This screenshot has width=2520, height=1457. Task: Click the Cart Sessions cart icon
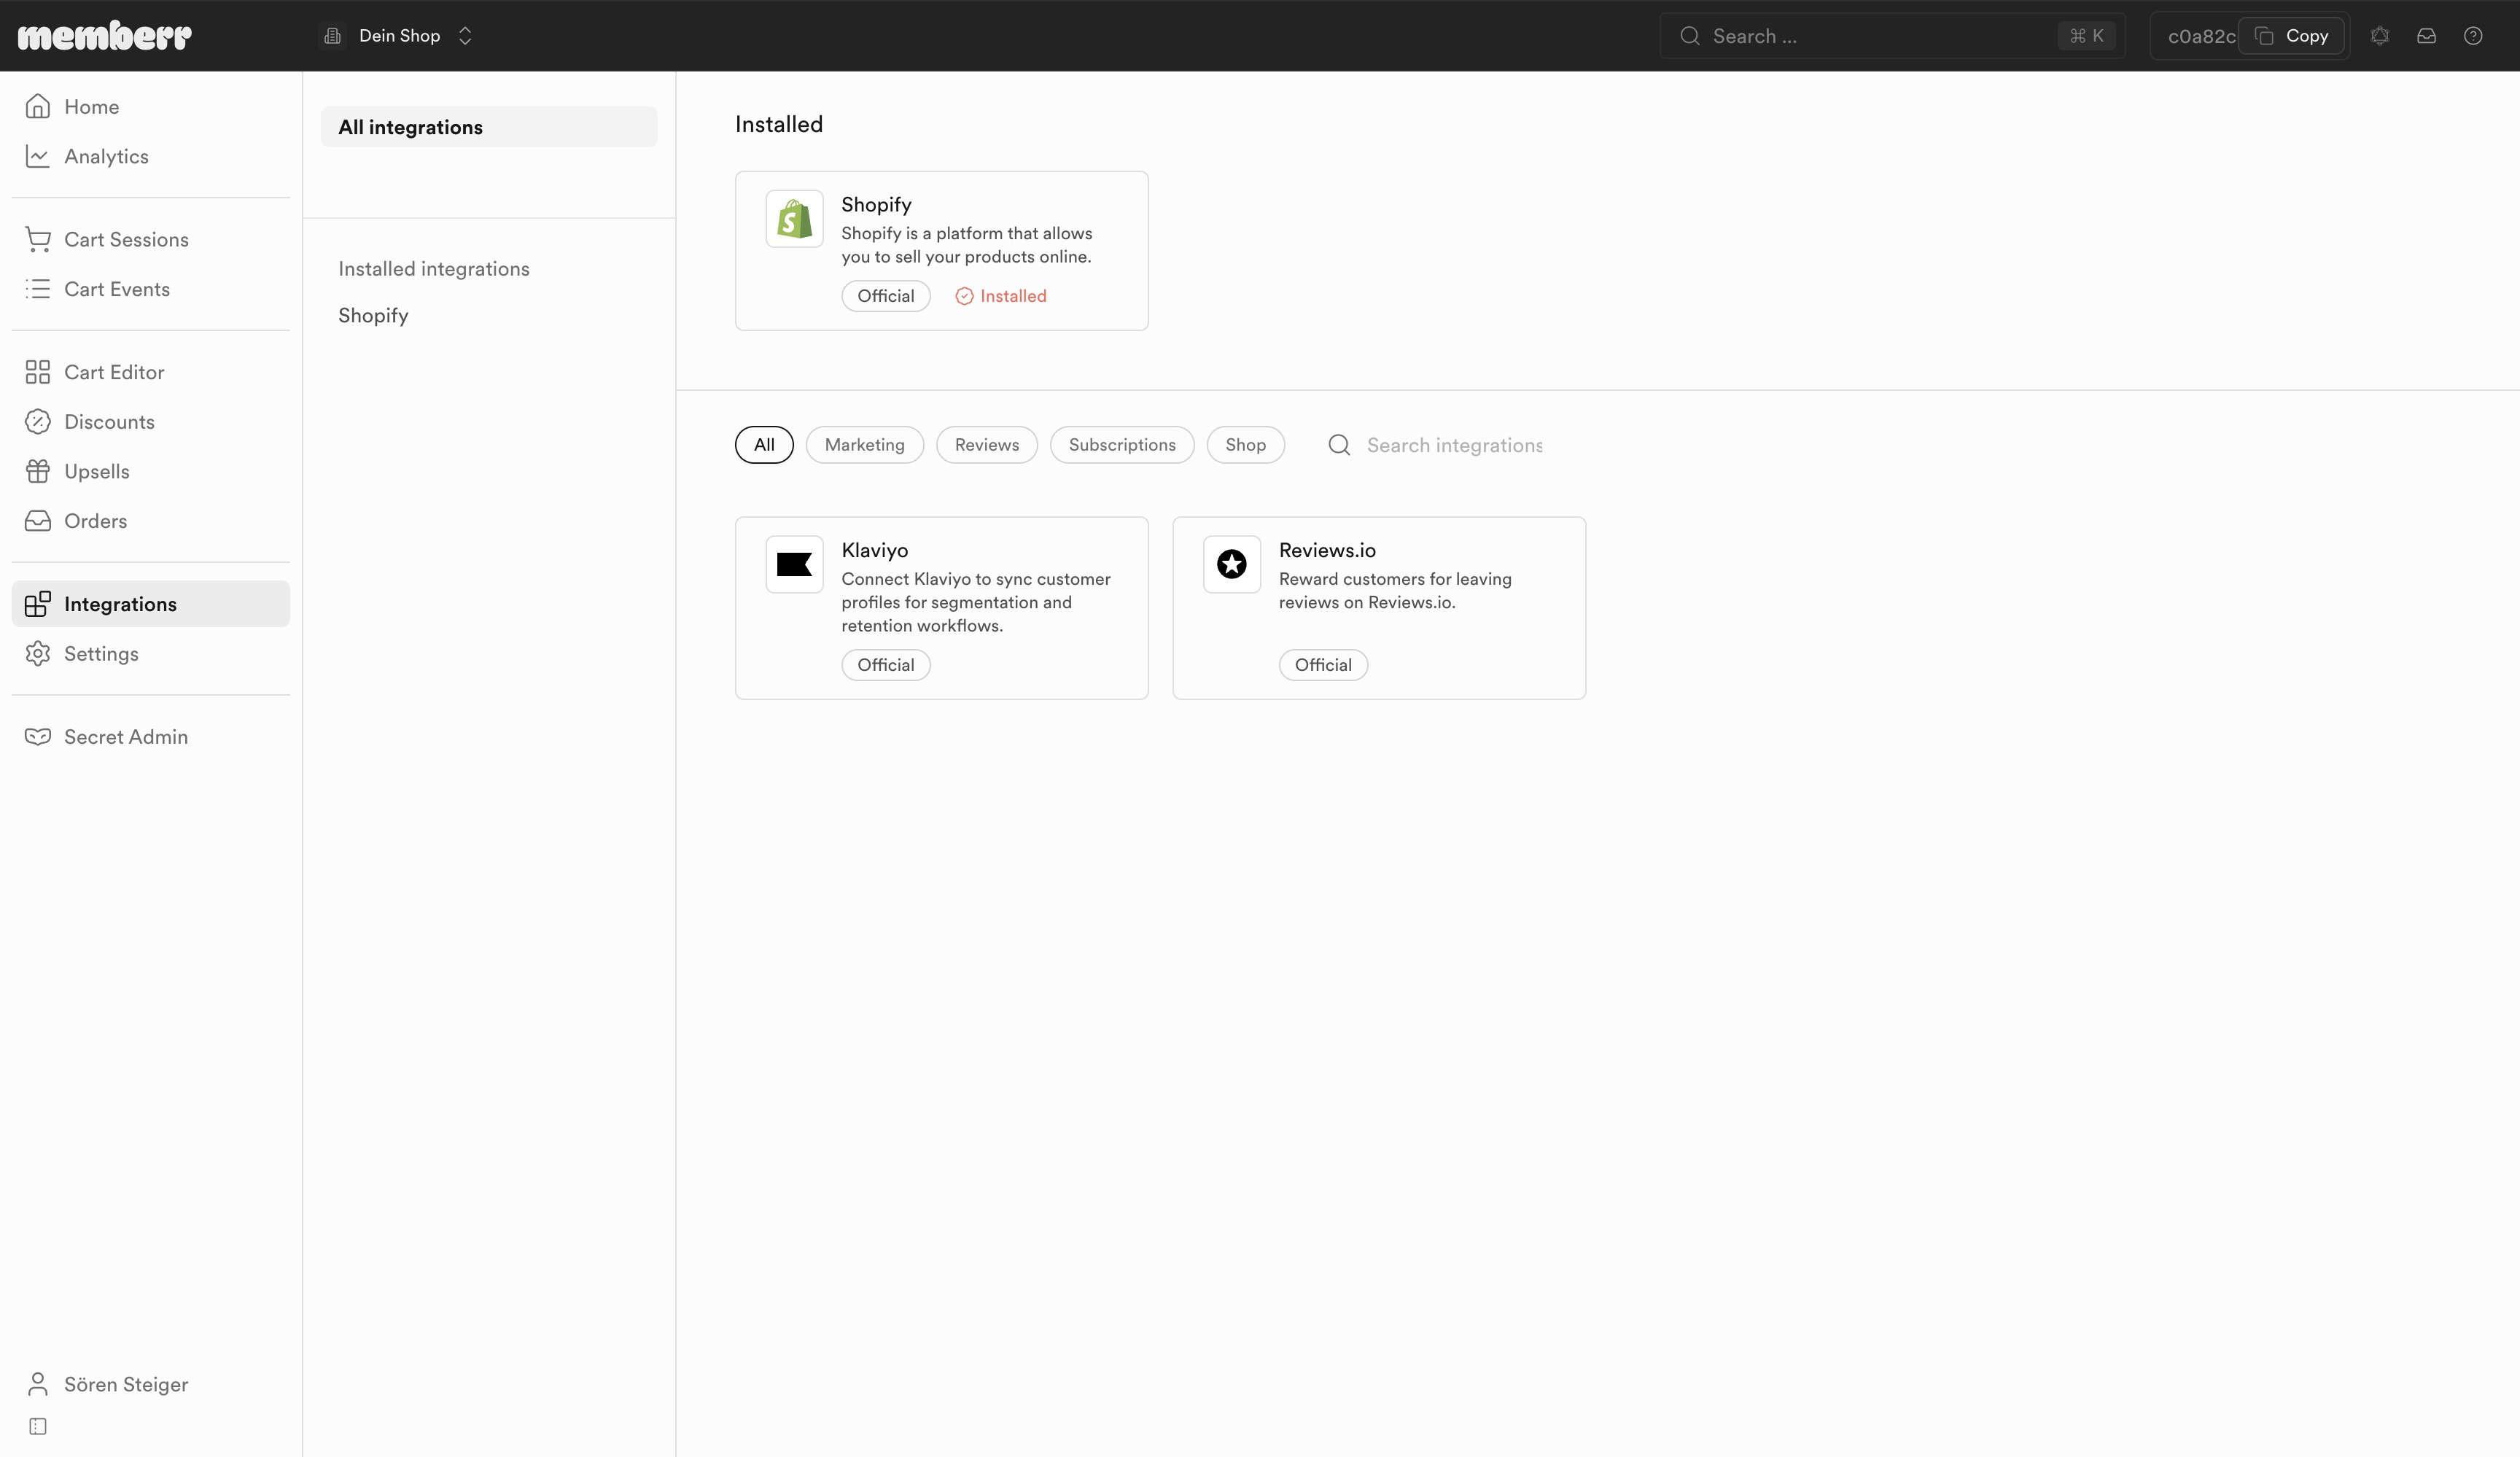tap(38, 239)
